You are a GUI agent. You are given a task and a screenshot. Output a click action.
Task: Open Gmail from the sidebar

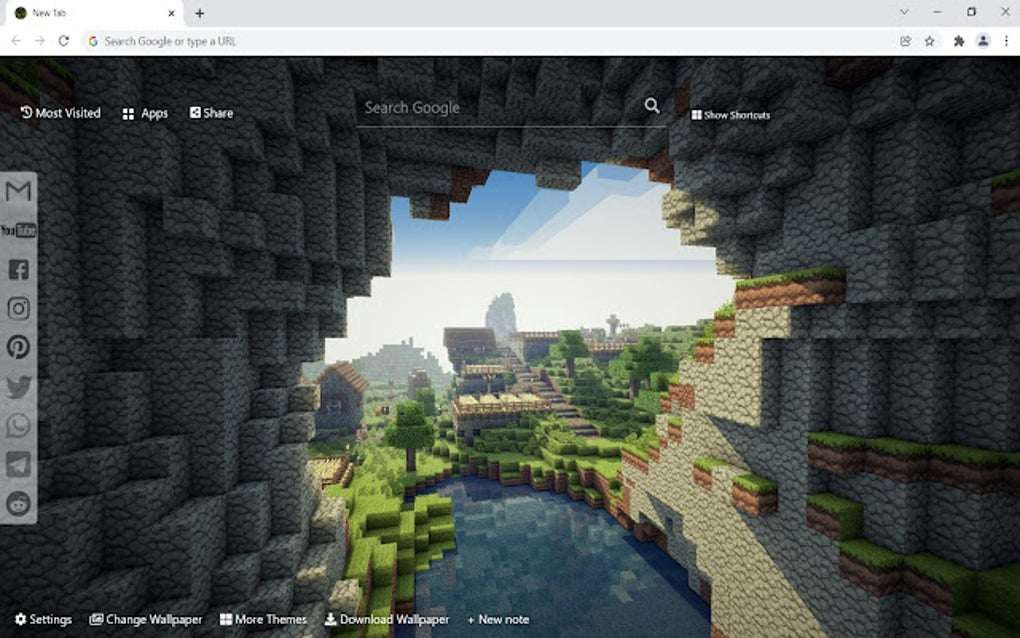(18, 191)
